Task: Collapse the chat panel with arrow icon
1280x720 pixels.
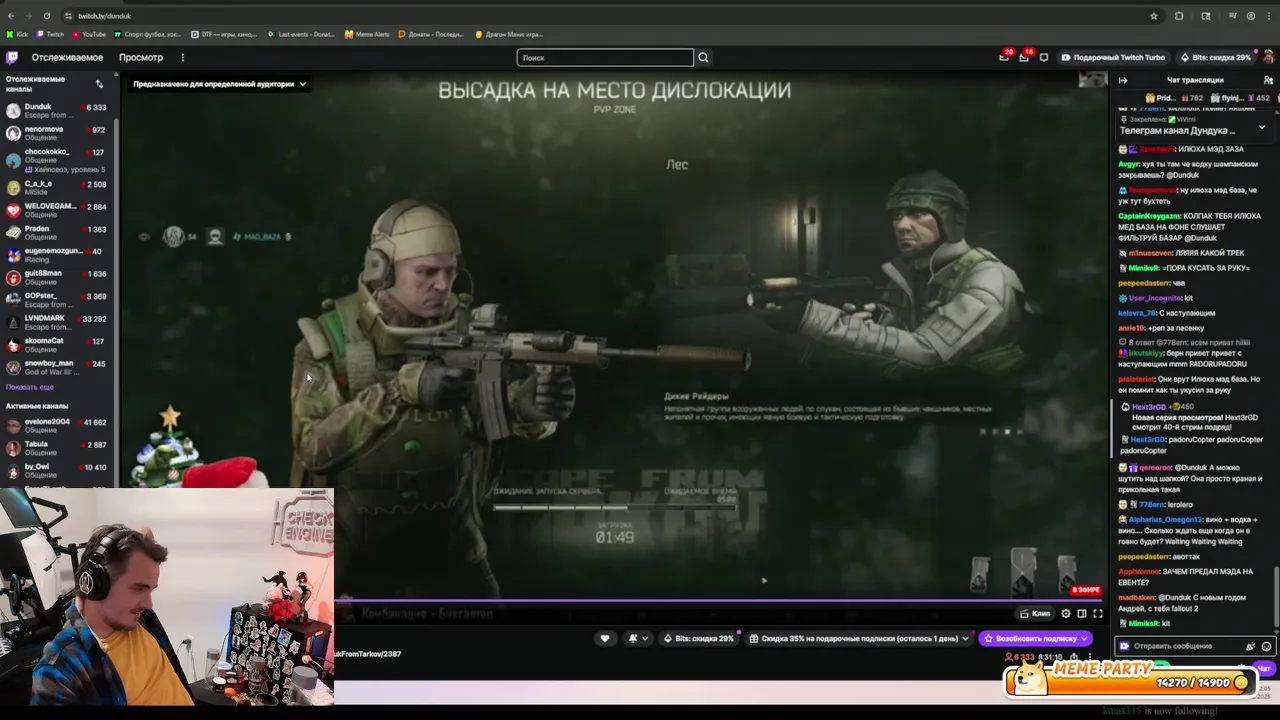Action: (1123, 80)
